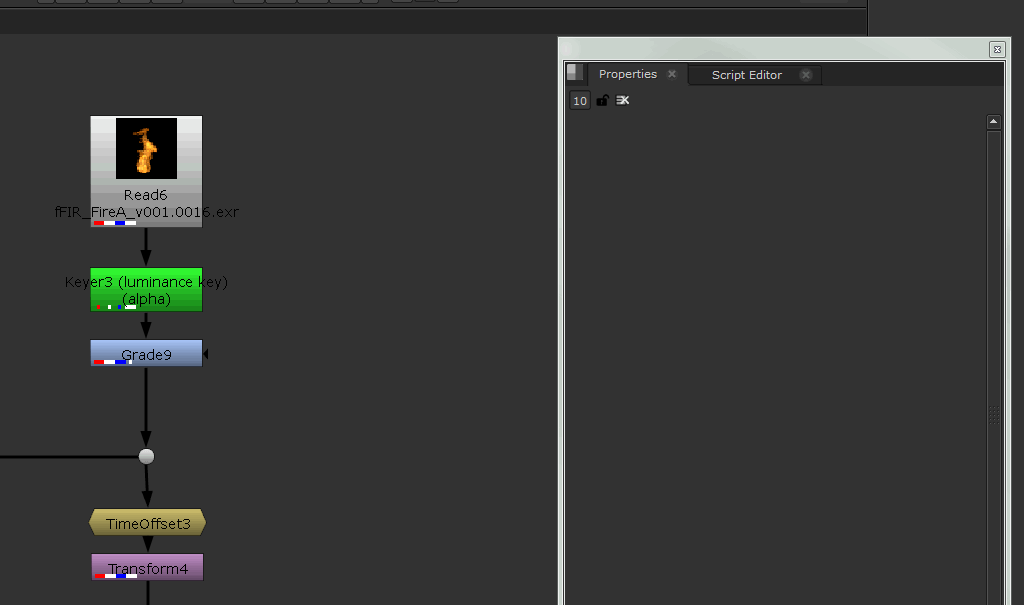
Task: Toggle the properties bin lock icon
Action: click(x=602, y=100)
